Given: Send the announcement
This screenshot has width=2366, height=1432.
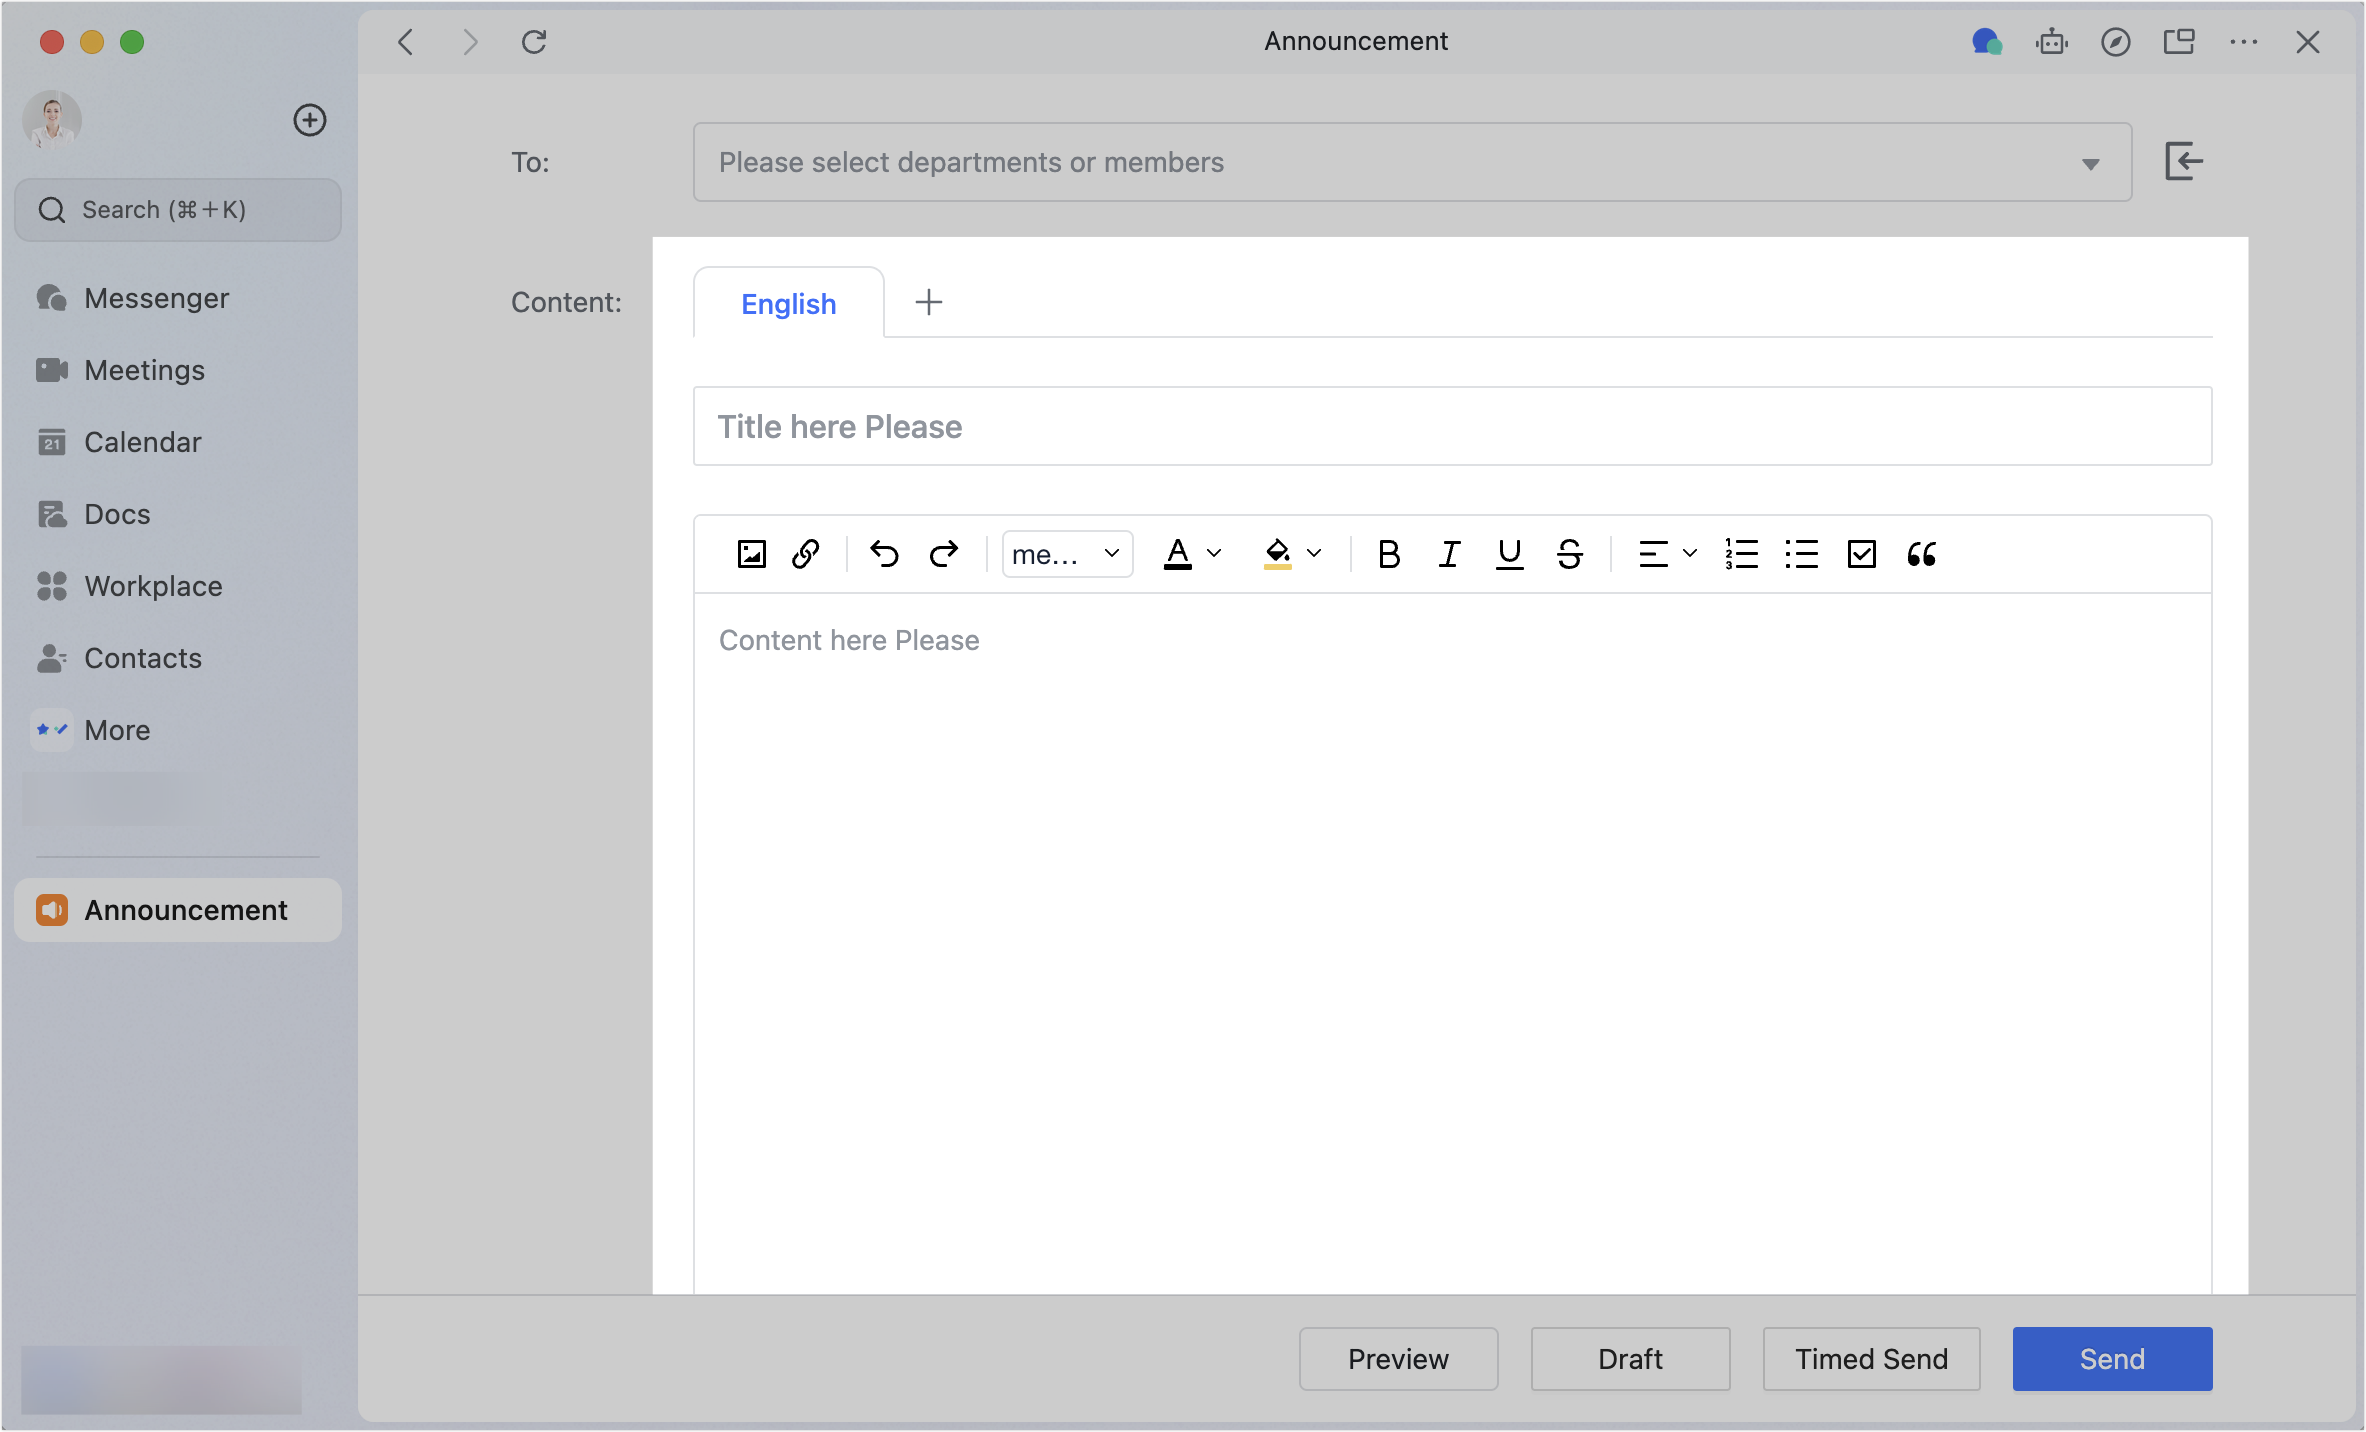Looking at the screenshot, I should pyautogui.click(x=2112, y=1359).
